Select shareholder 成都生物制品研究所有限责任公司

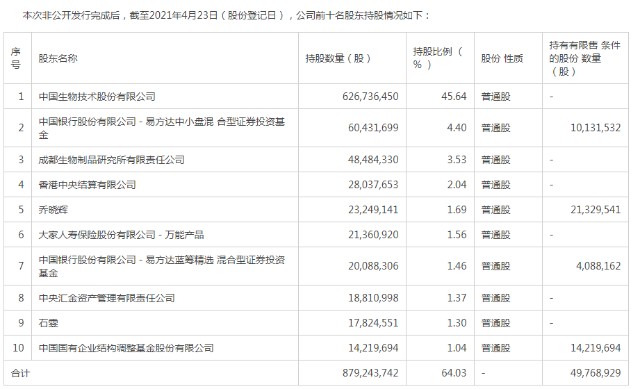pos(111,160)
